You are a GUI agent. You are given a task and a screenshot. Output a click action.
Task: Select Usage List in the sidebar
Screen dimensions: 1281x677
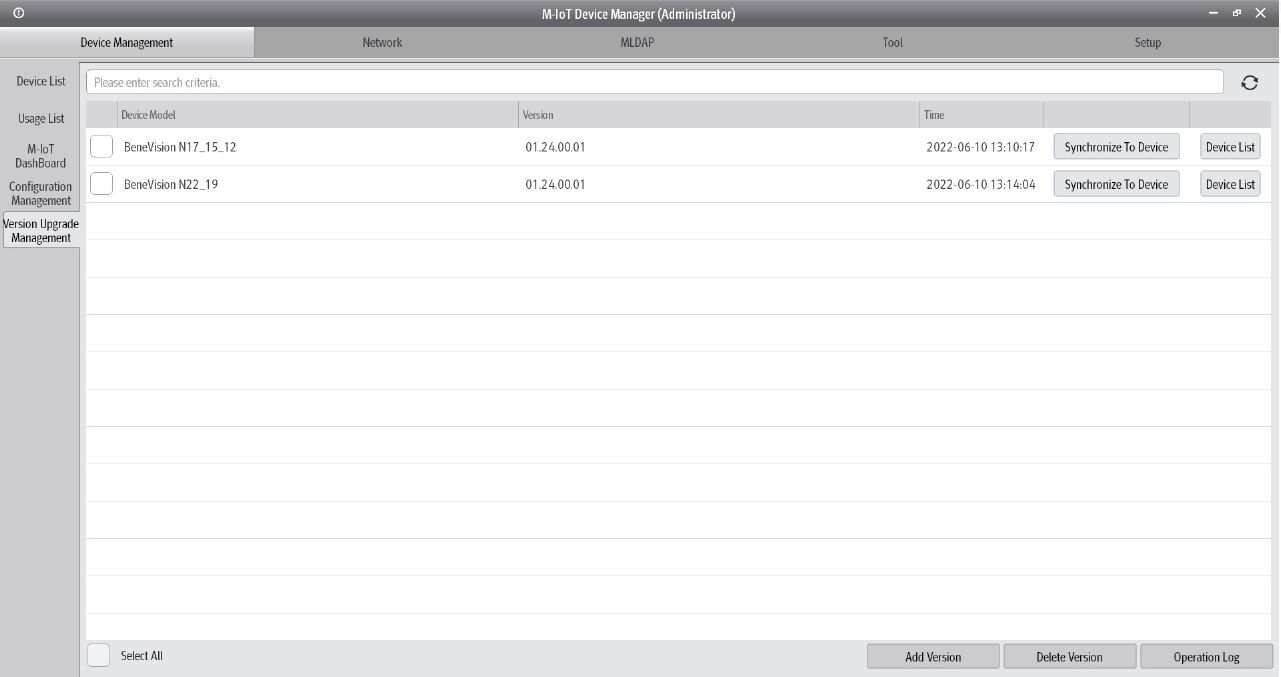[x=41, y=118]
